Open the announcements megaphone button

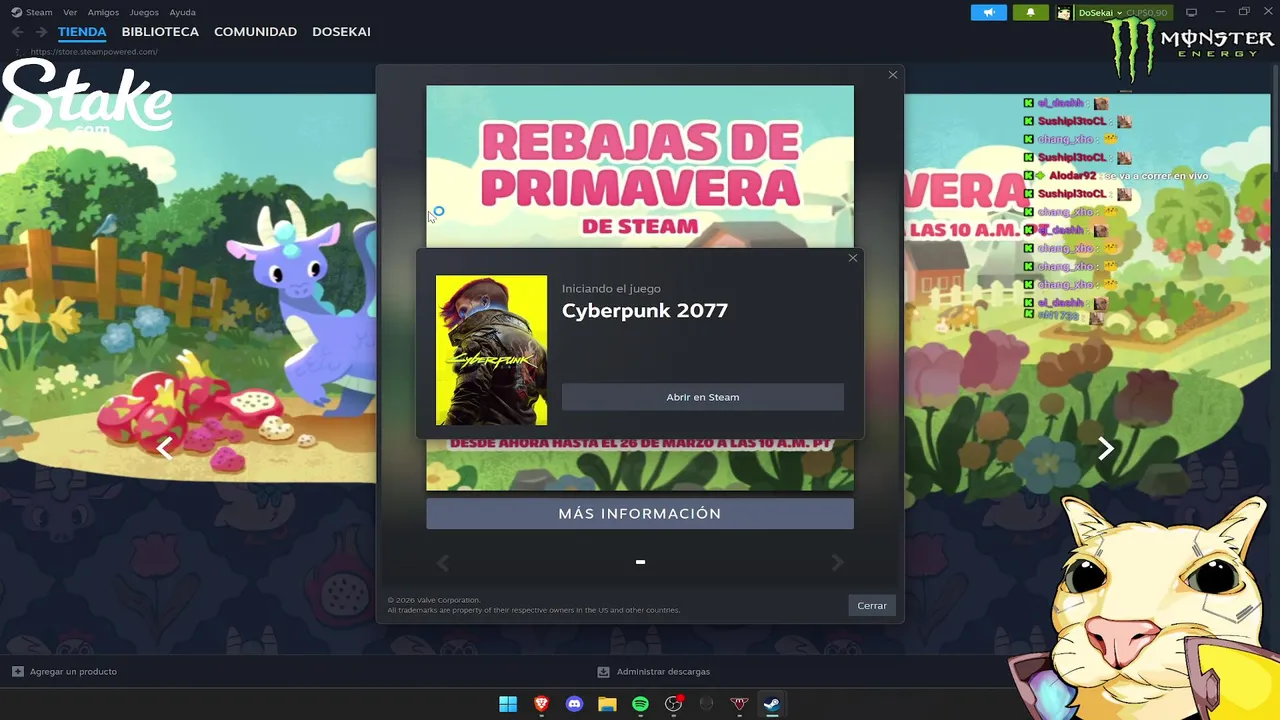pyautogui.click(x=989, y=12)
